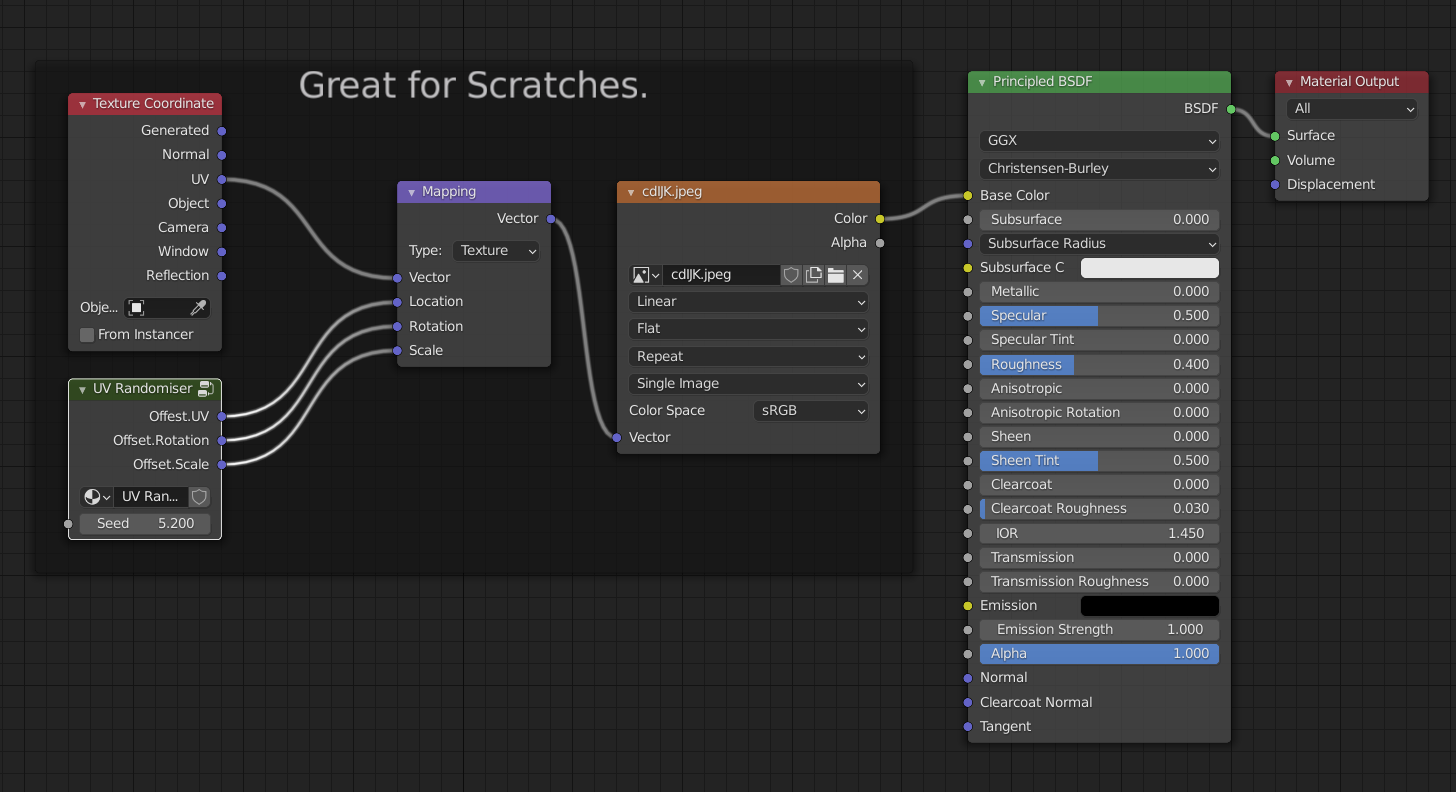1456x792 pixels.
Task: Enable the From Instancer checkbox
Action: pyautogui.click(x=87, y=335)
